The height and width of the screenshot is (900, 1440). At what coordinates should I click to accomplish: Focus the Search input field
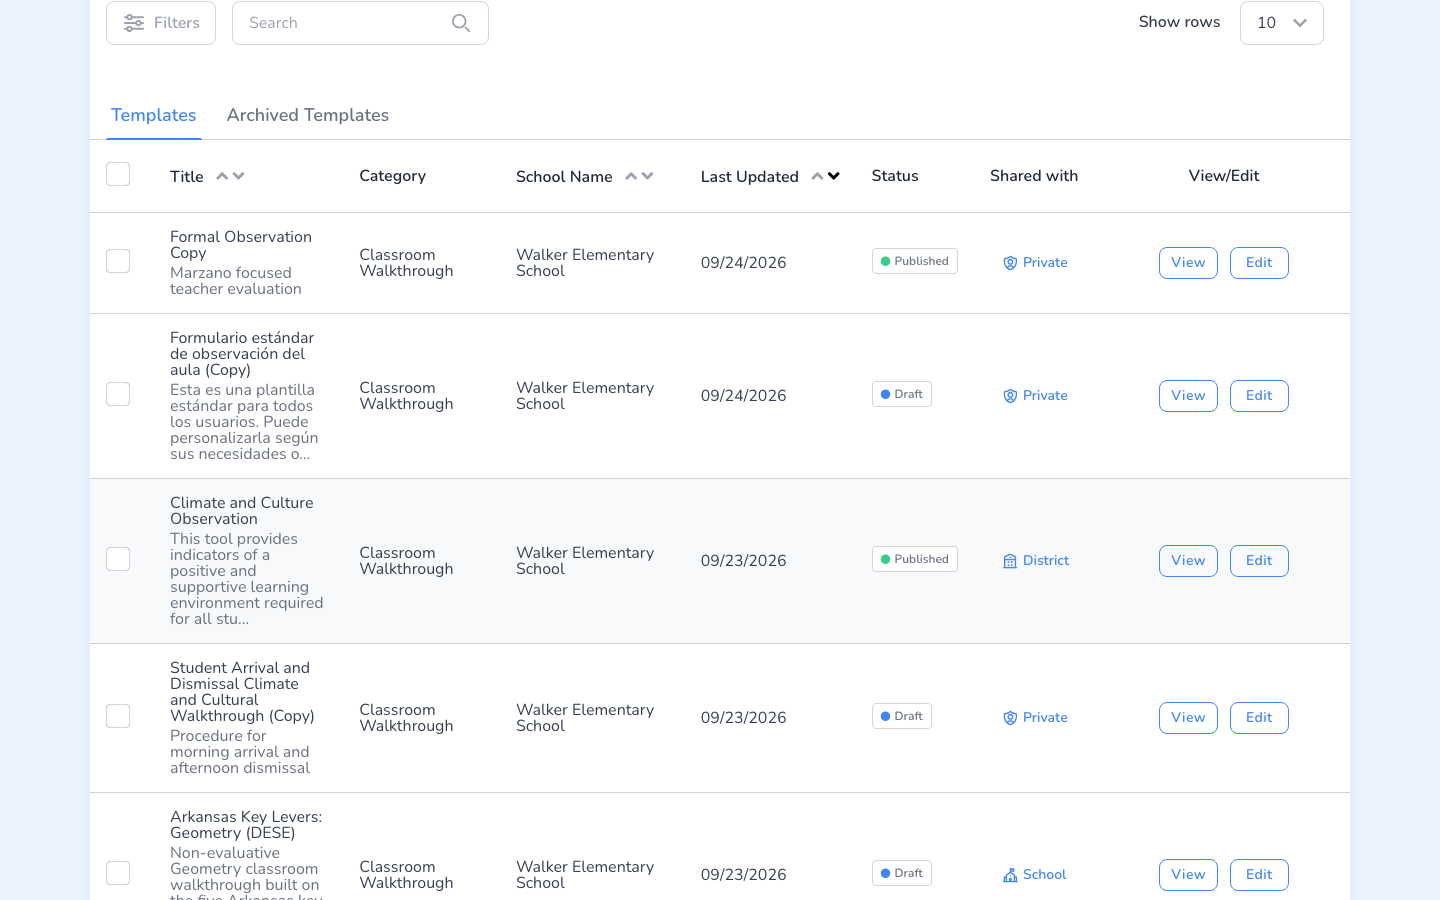coord(360,23)
